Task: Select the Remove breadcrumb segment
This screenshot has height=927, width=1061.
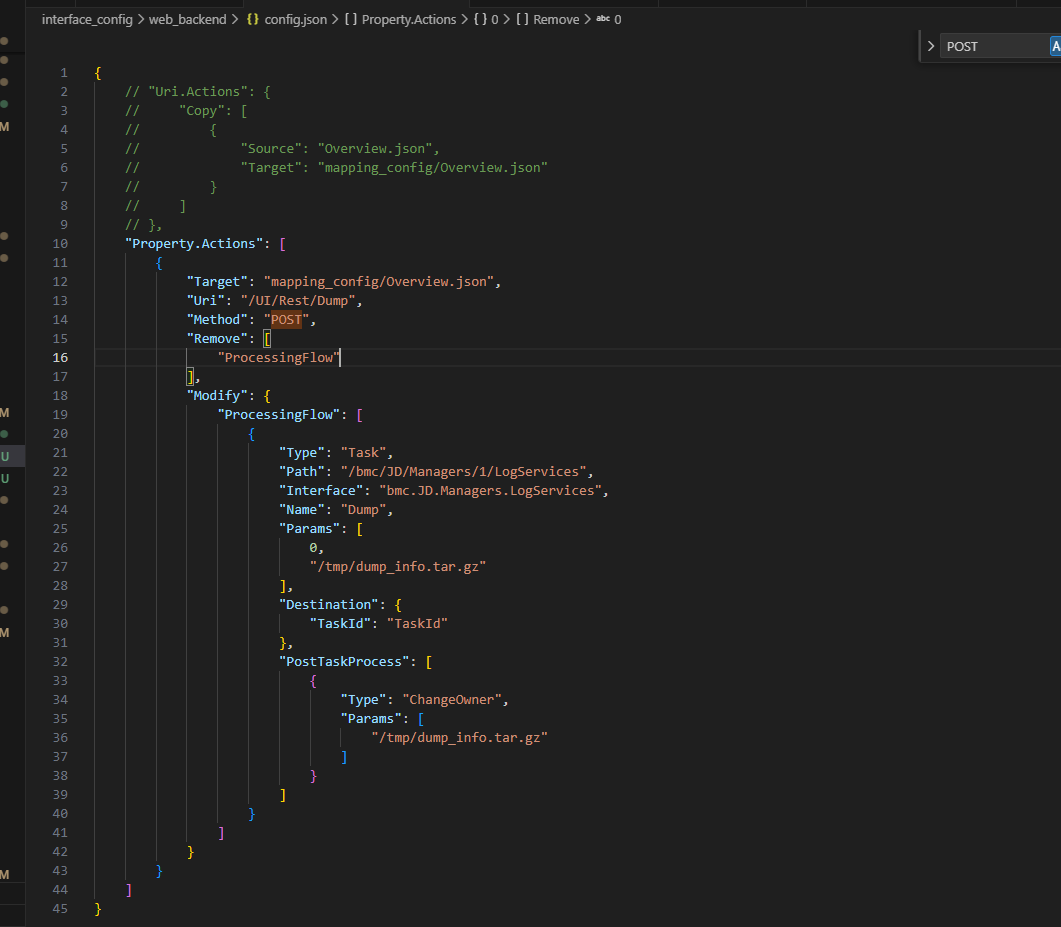Action: [556, 19]
